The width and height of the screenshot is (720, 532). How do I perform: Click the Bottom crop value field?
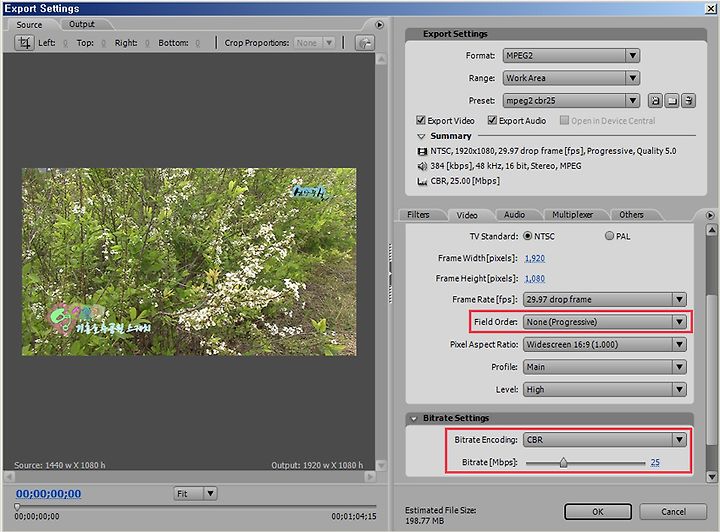tap(197, 43)
